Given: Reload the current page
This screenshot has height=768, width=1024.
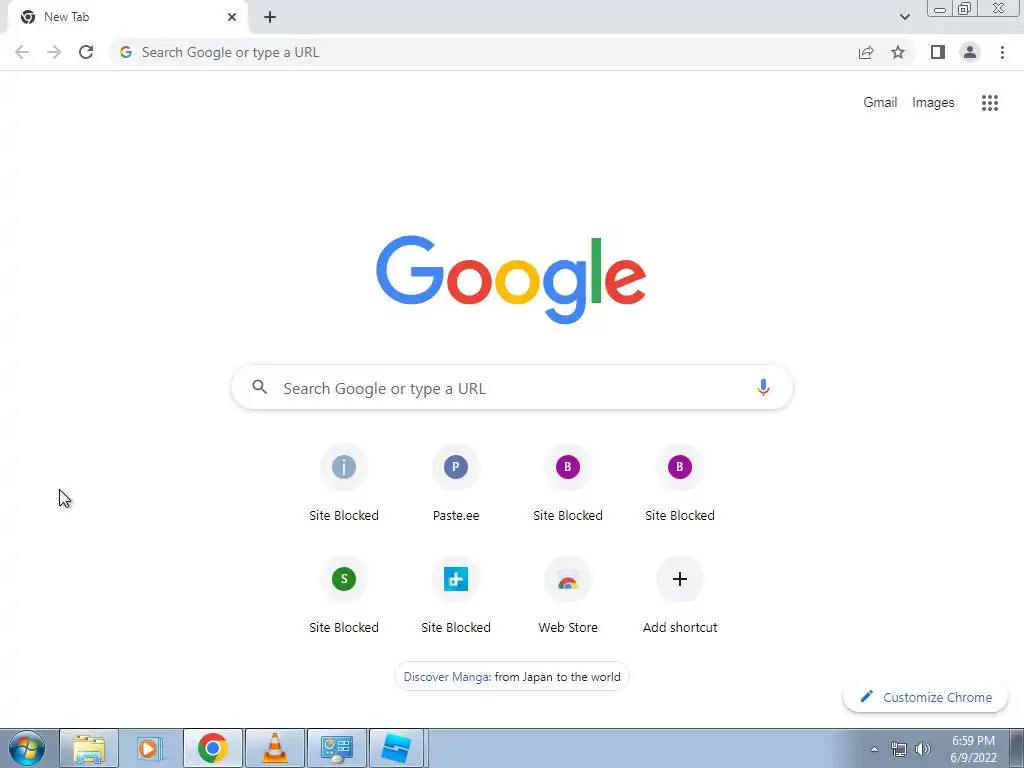Looking at the screenshot, I should (86, 52).
